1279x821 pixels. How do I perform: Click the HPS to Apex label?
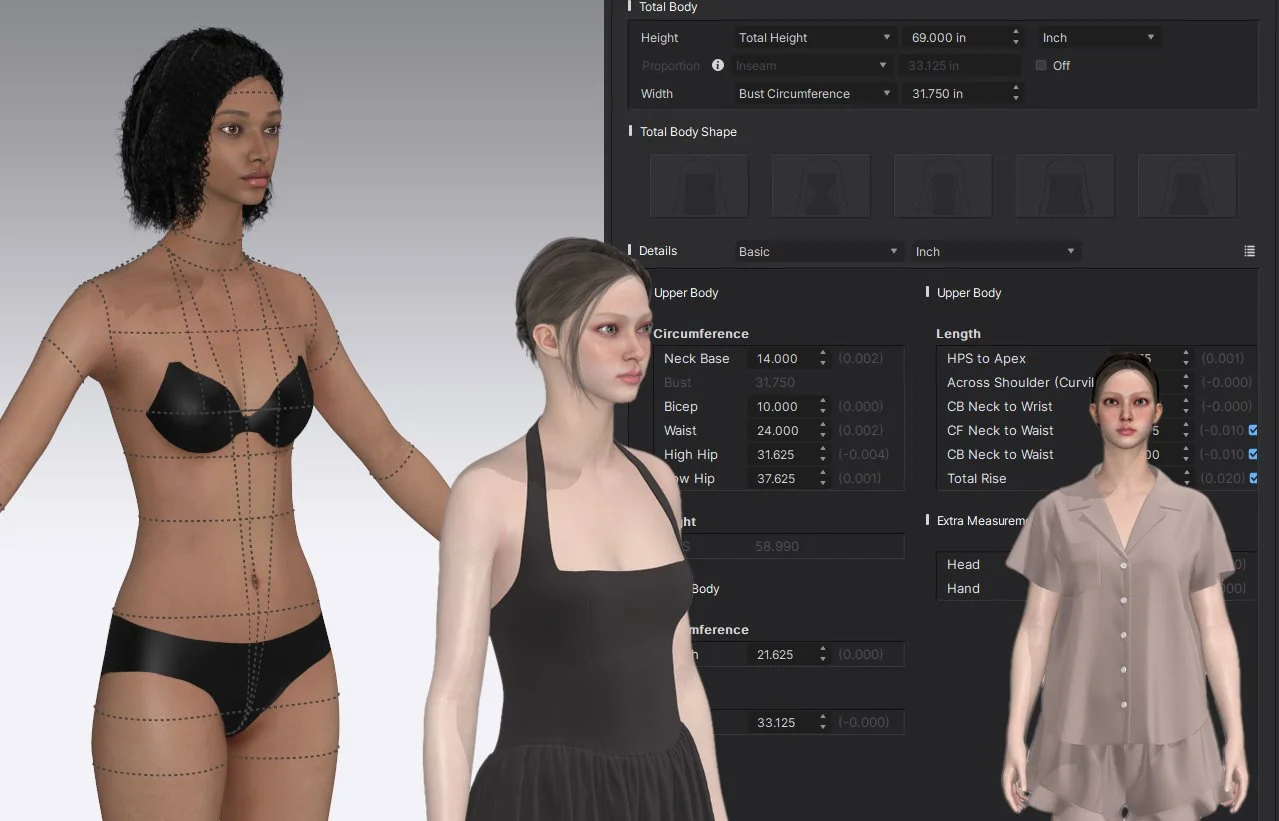tap(986, 358)
